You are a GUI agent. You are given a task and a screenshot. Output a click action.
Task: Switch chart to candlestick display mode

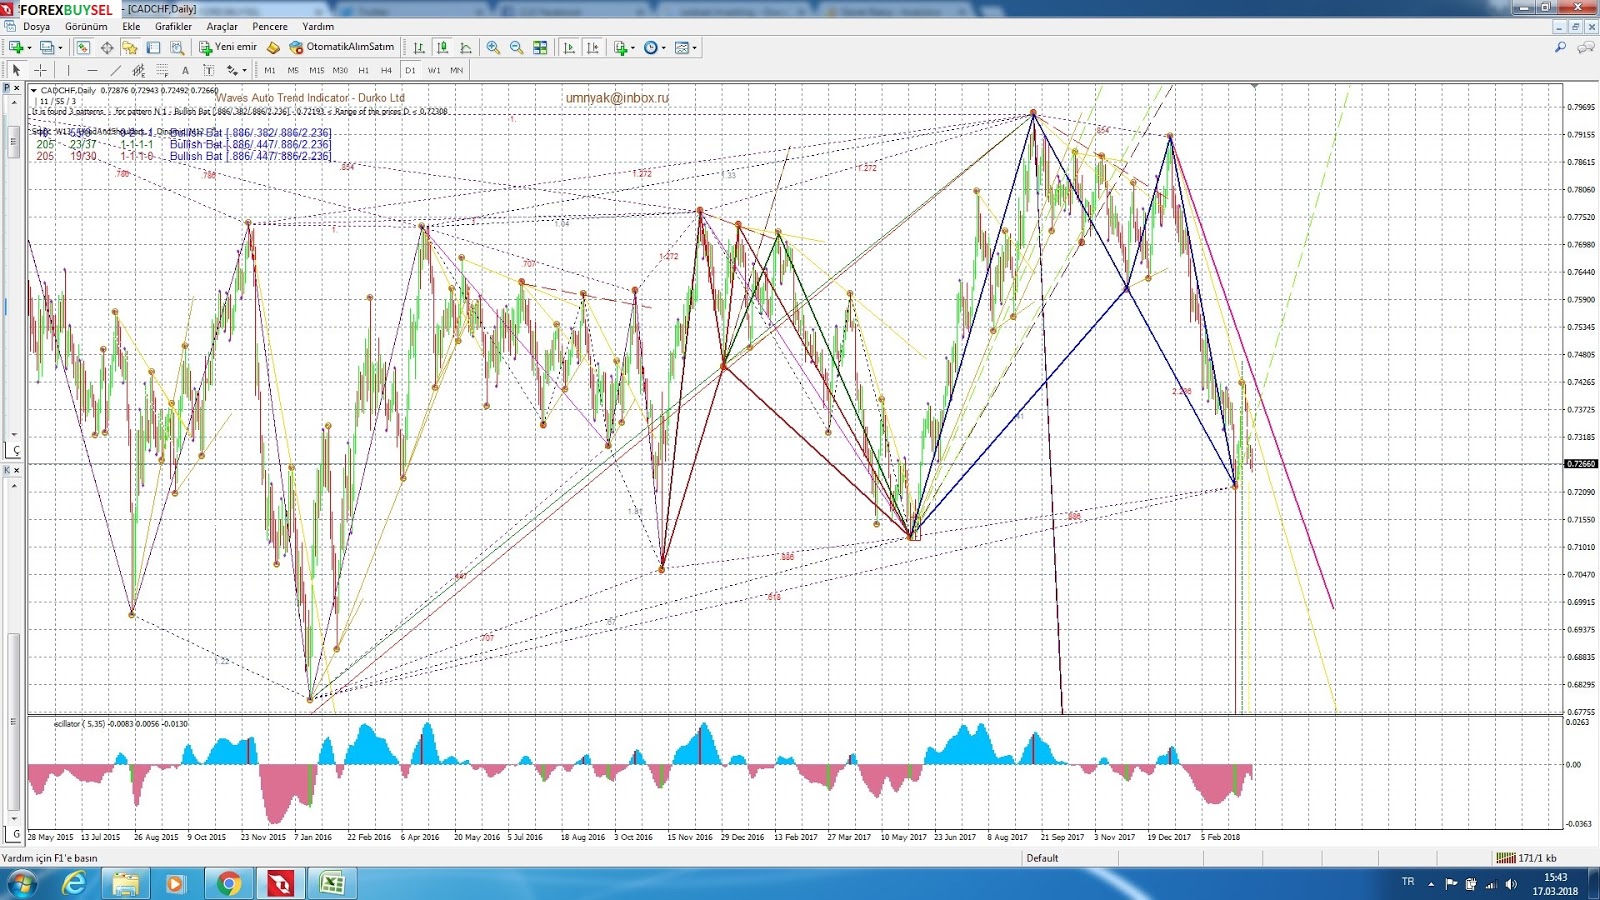coord(440,47)
